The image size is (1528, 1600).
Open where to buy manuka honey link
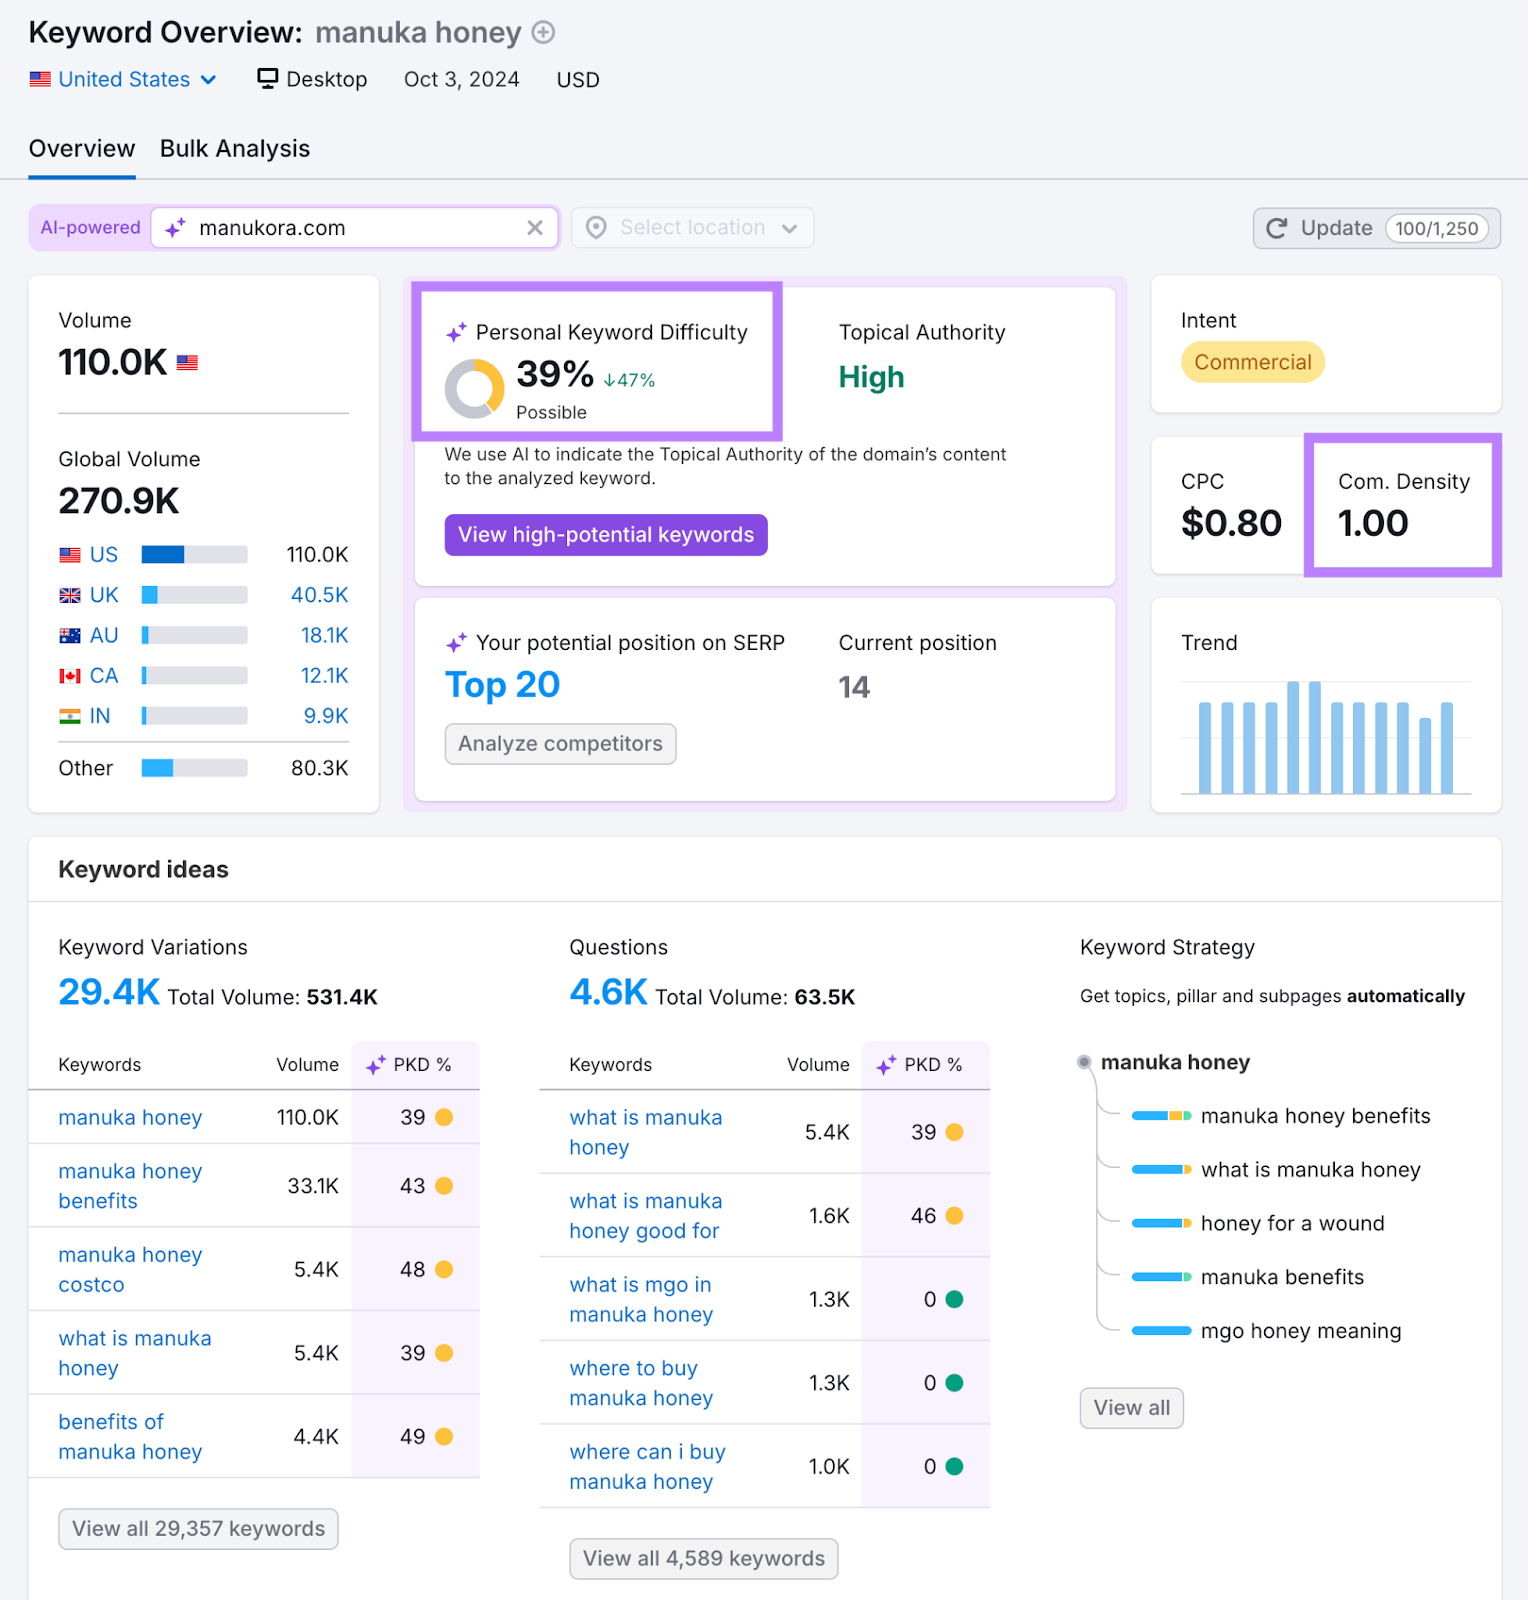[x=641, y=1383]
